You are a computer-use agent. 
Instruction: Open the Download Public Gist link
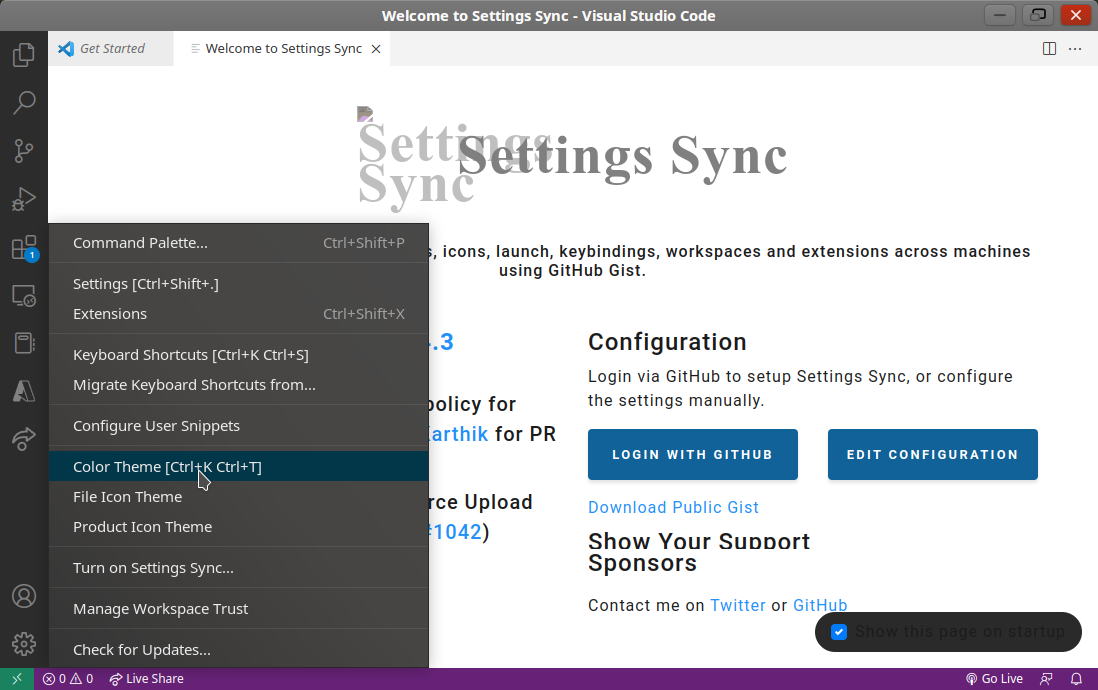point(673,507)
